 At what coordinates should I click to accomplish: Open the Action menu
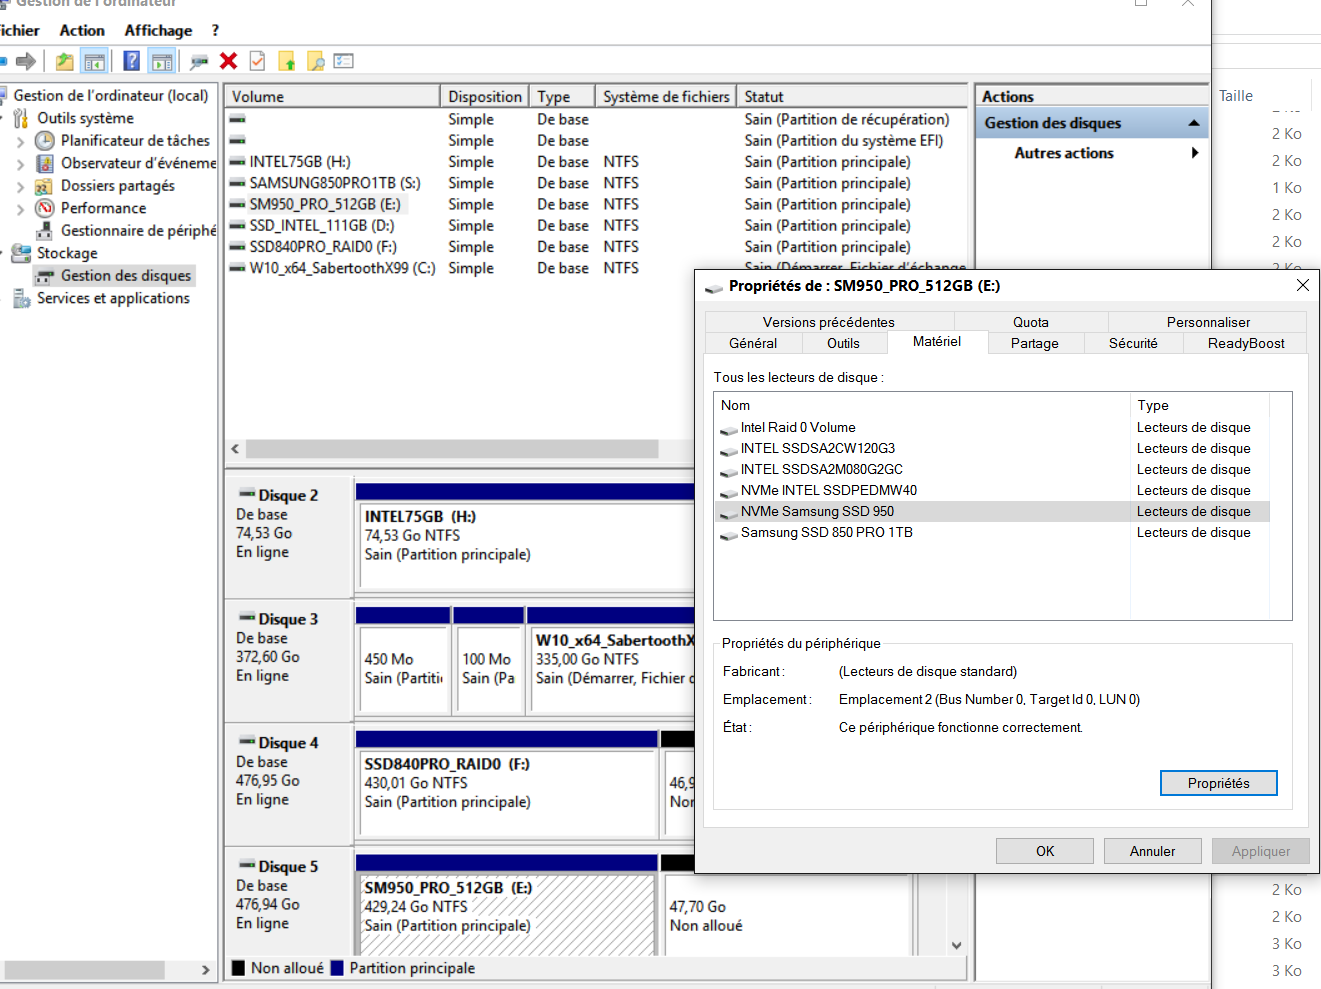click(82, 30)
